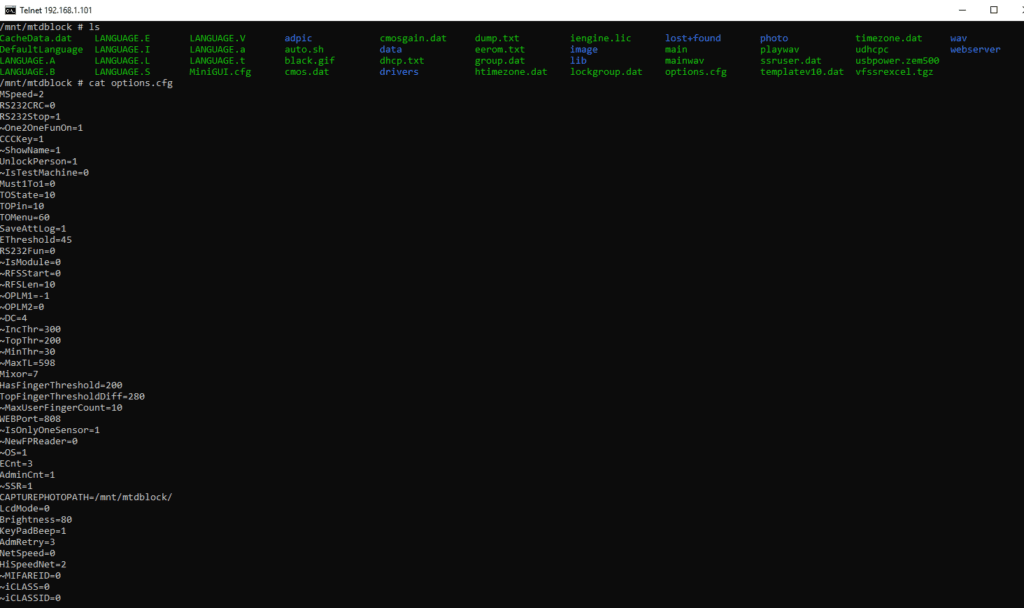Click the scrollbar up arrow
The image size is (1024, 608).
point(1018,27)
